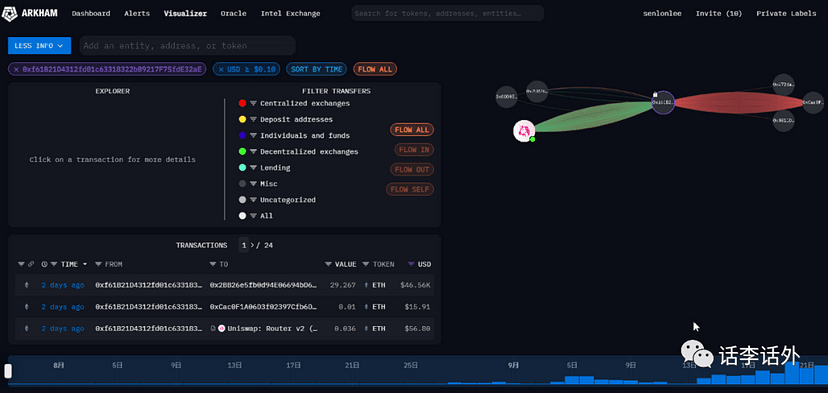This screenshot has height=393, width=828.
Task: Toggle the Lending teal filter dot
Action: (242, 167)
